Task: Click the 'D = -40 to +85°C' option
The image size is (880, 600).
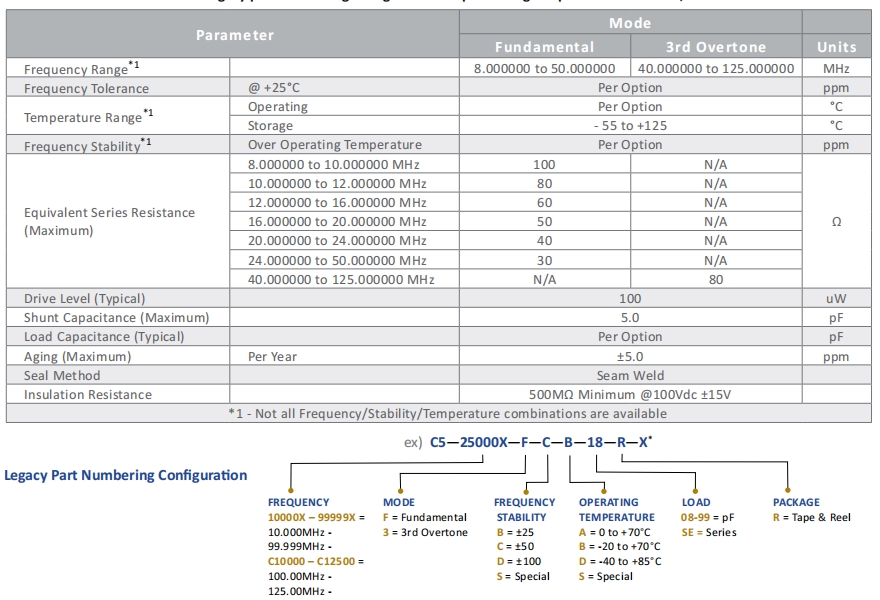Action: pyautogui.click(x=620, y=561)
